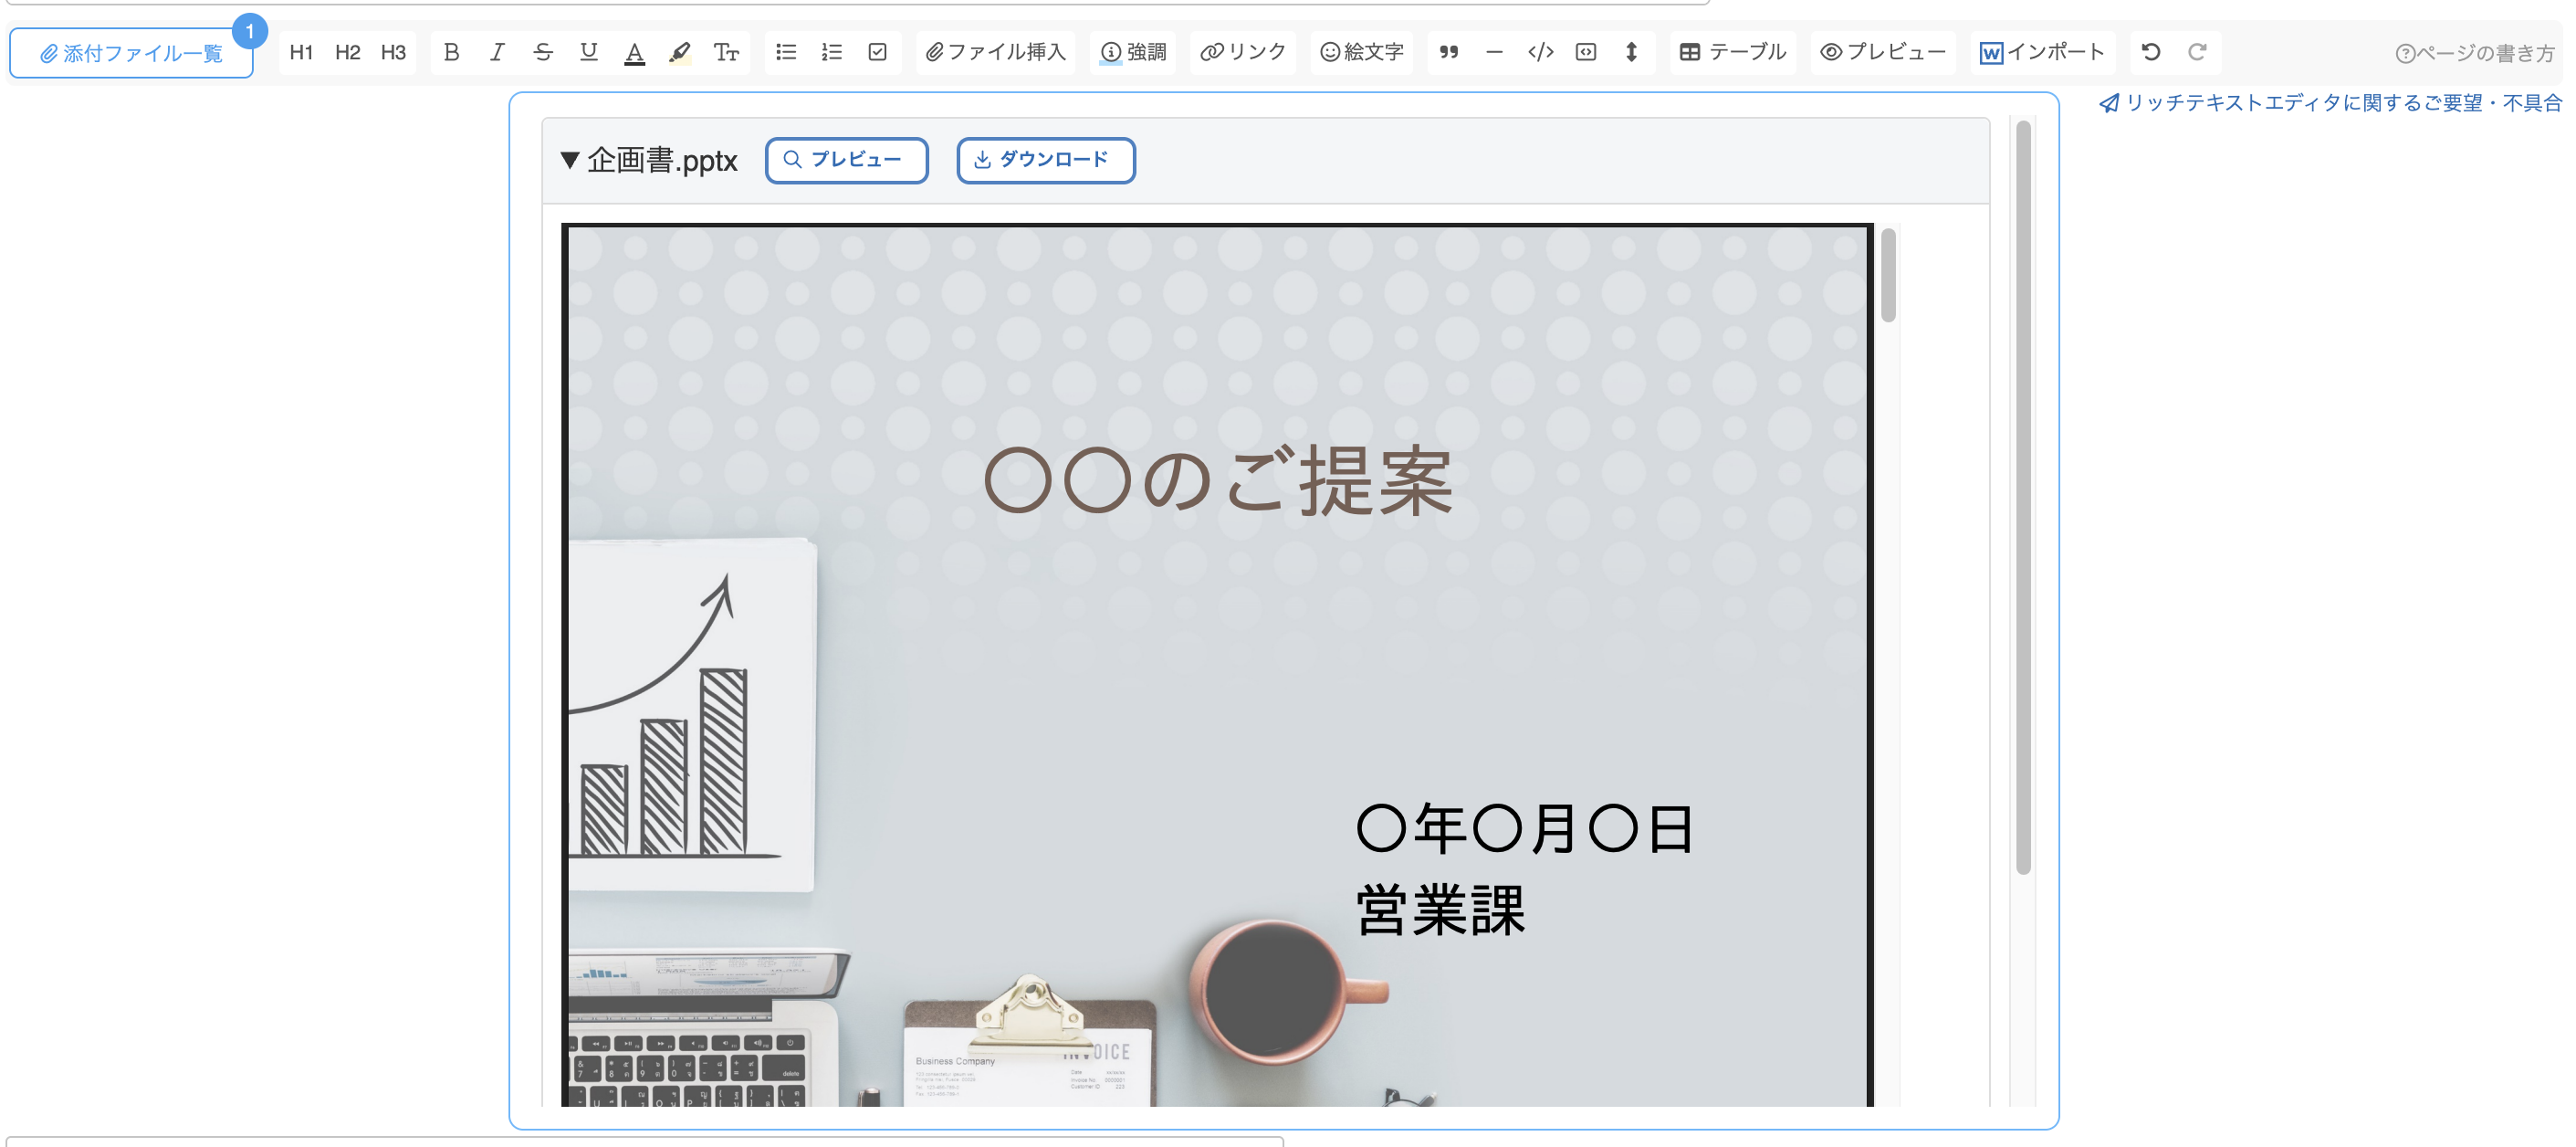Viewport: 2576px width, 1147px height.
Task: Open the text size (Tr) options
Action: 727,52
